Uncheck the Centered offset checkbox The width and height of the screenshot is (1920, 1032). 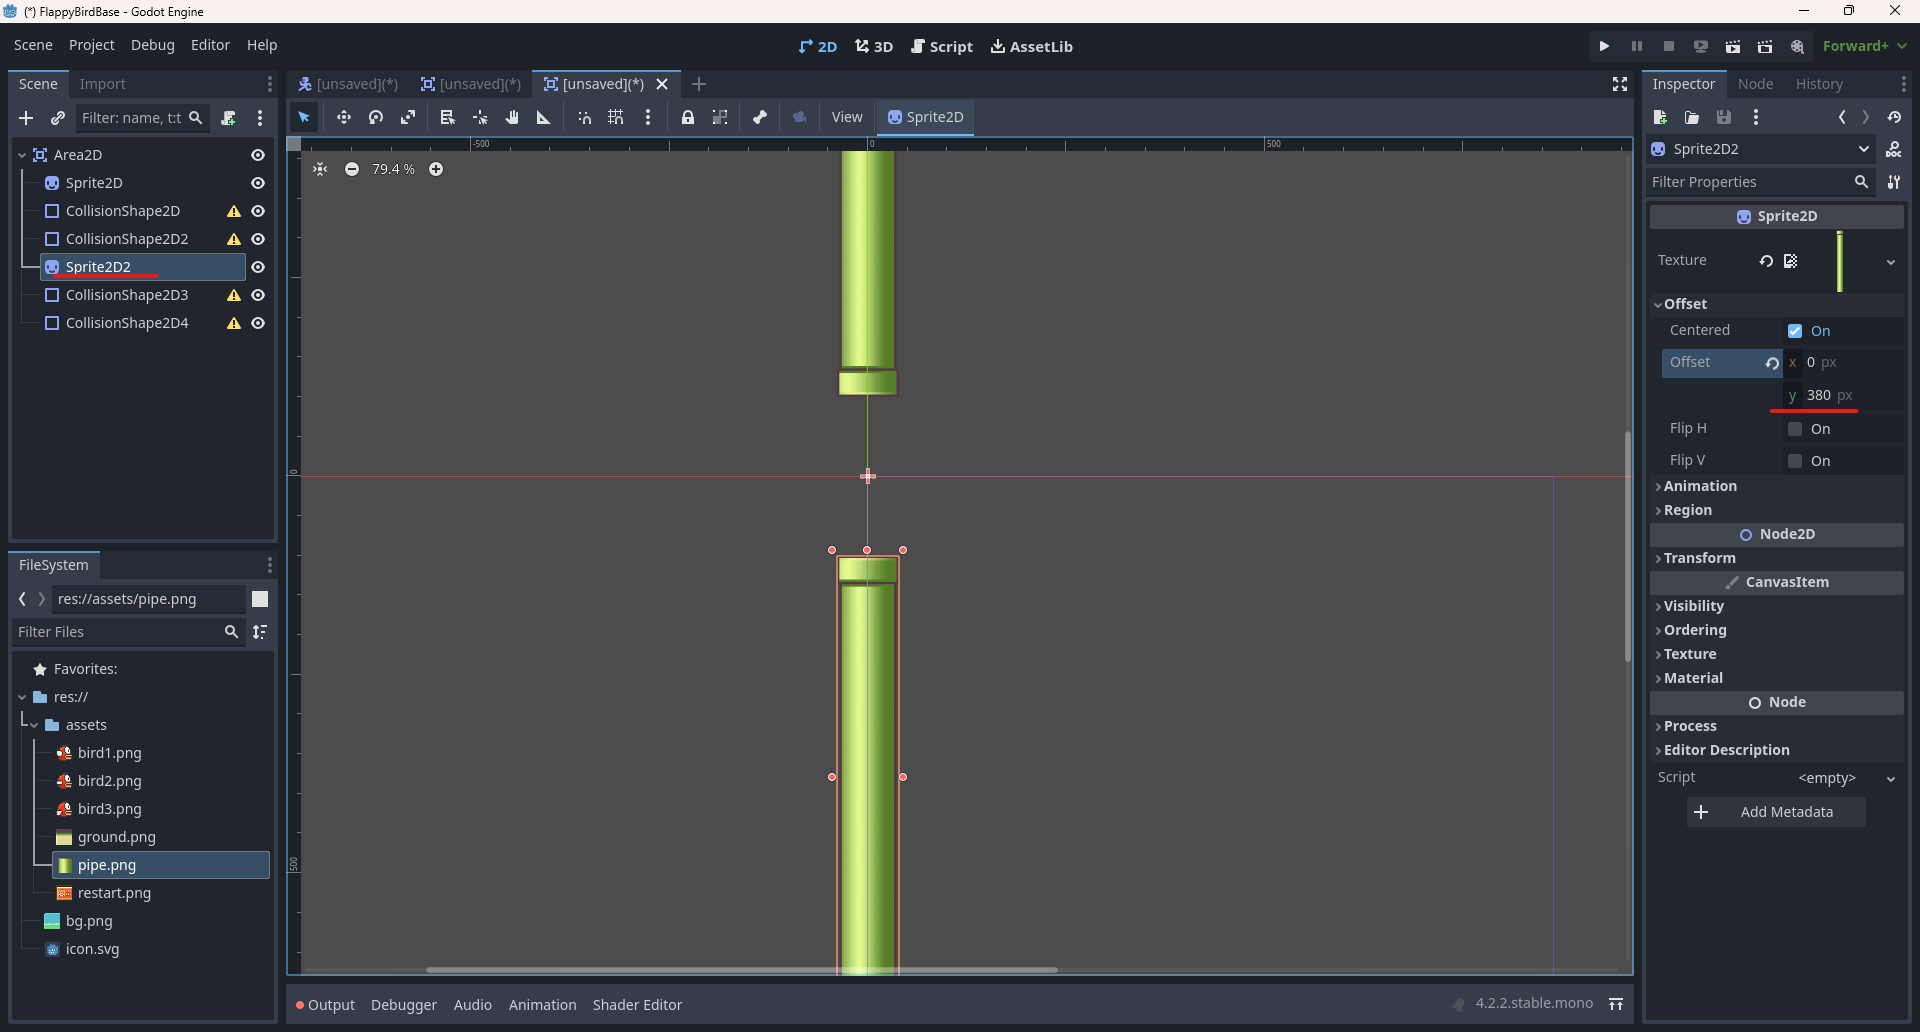(x=1796, y=331)
